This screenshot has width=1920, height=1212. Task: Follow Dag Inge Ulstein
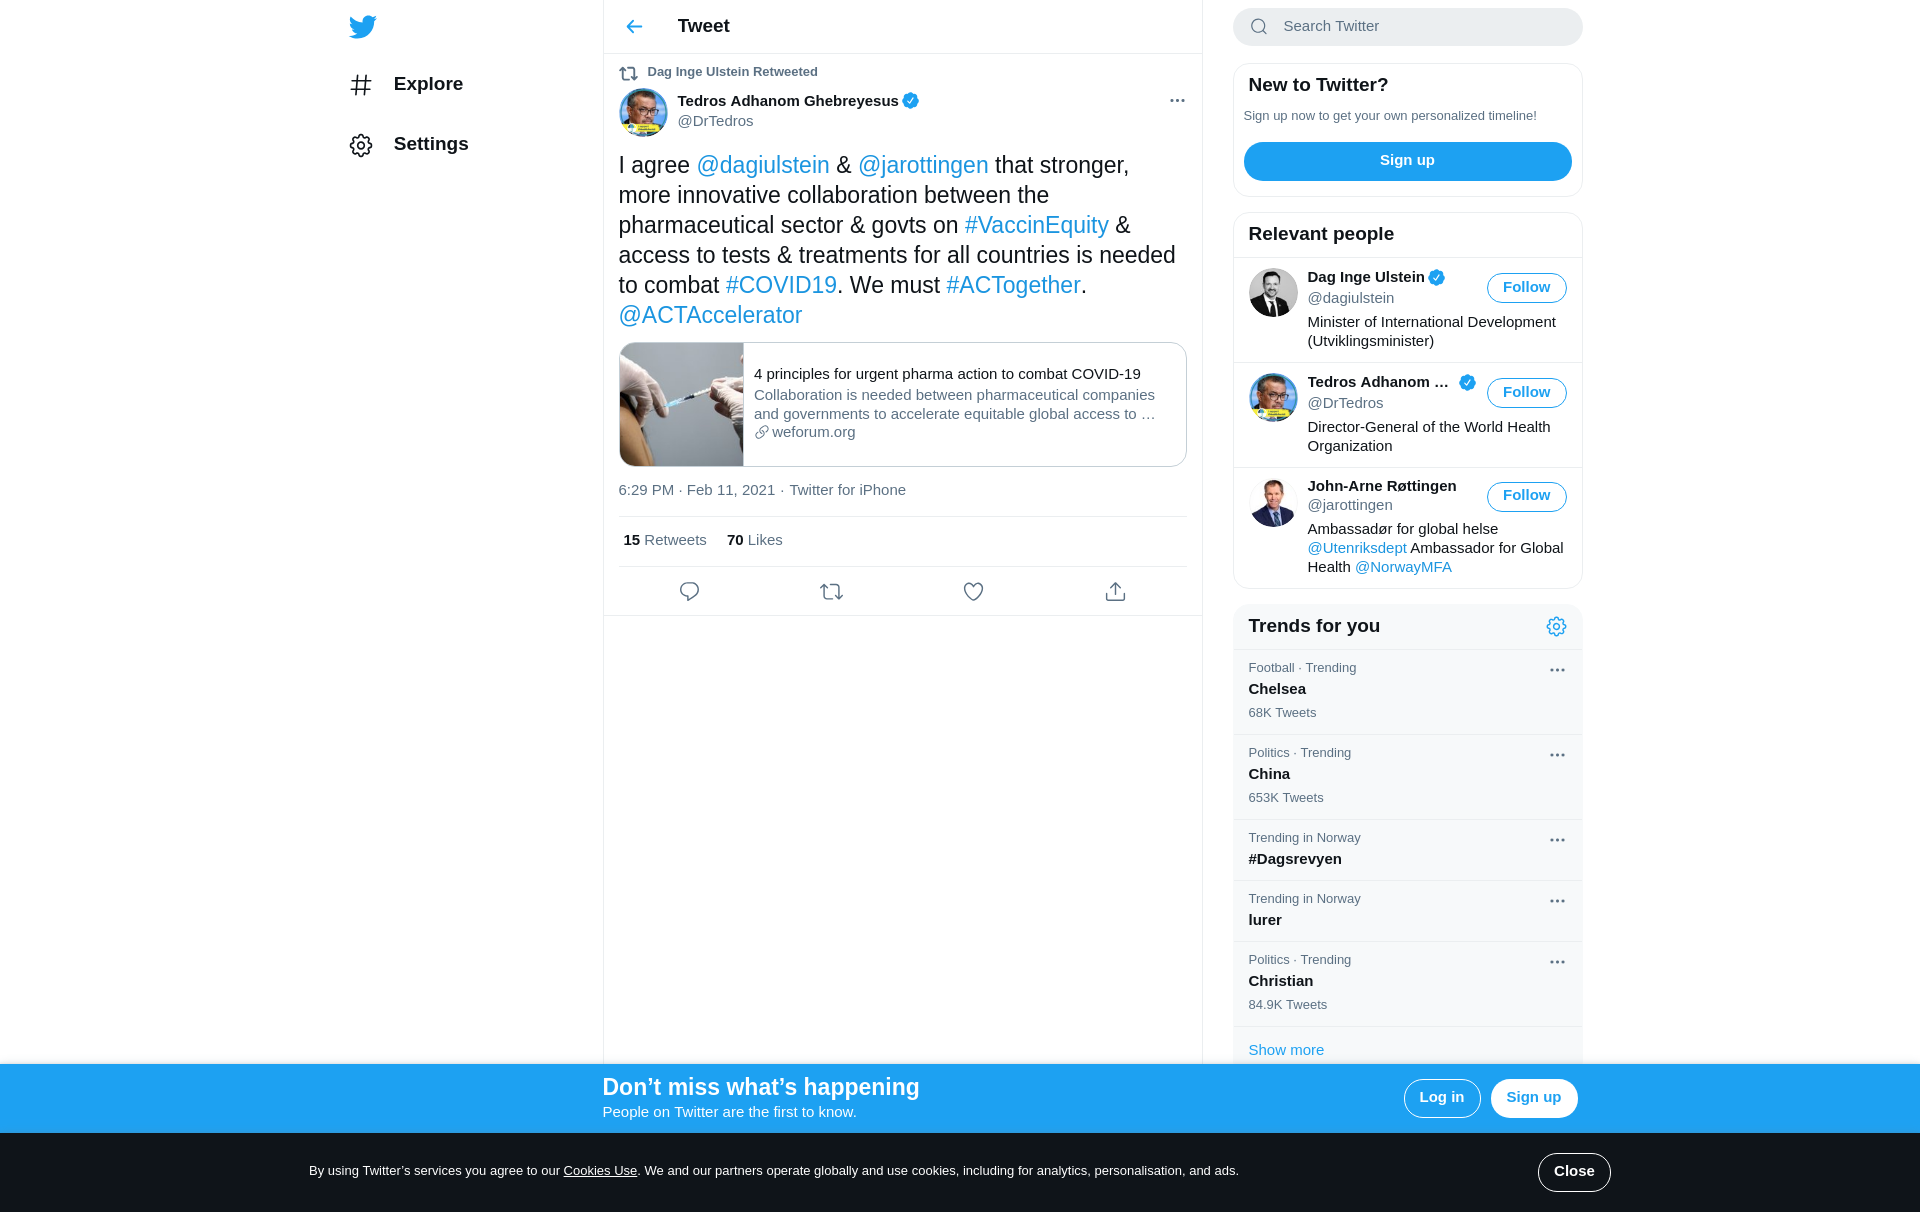pos(1526,288)
